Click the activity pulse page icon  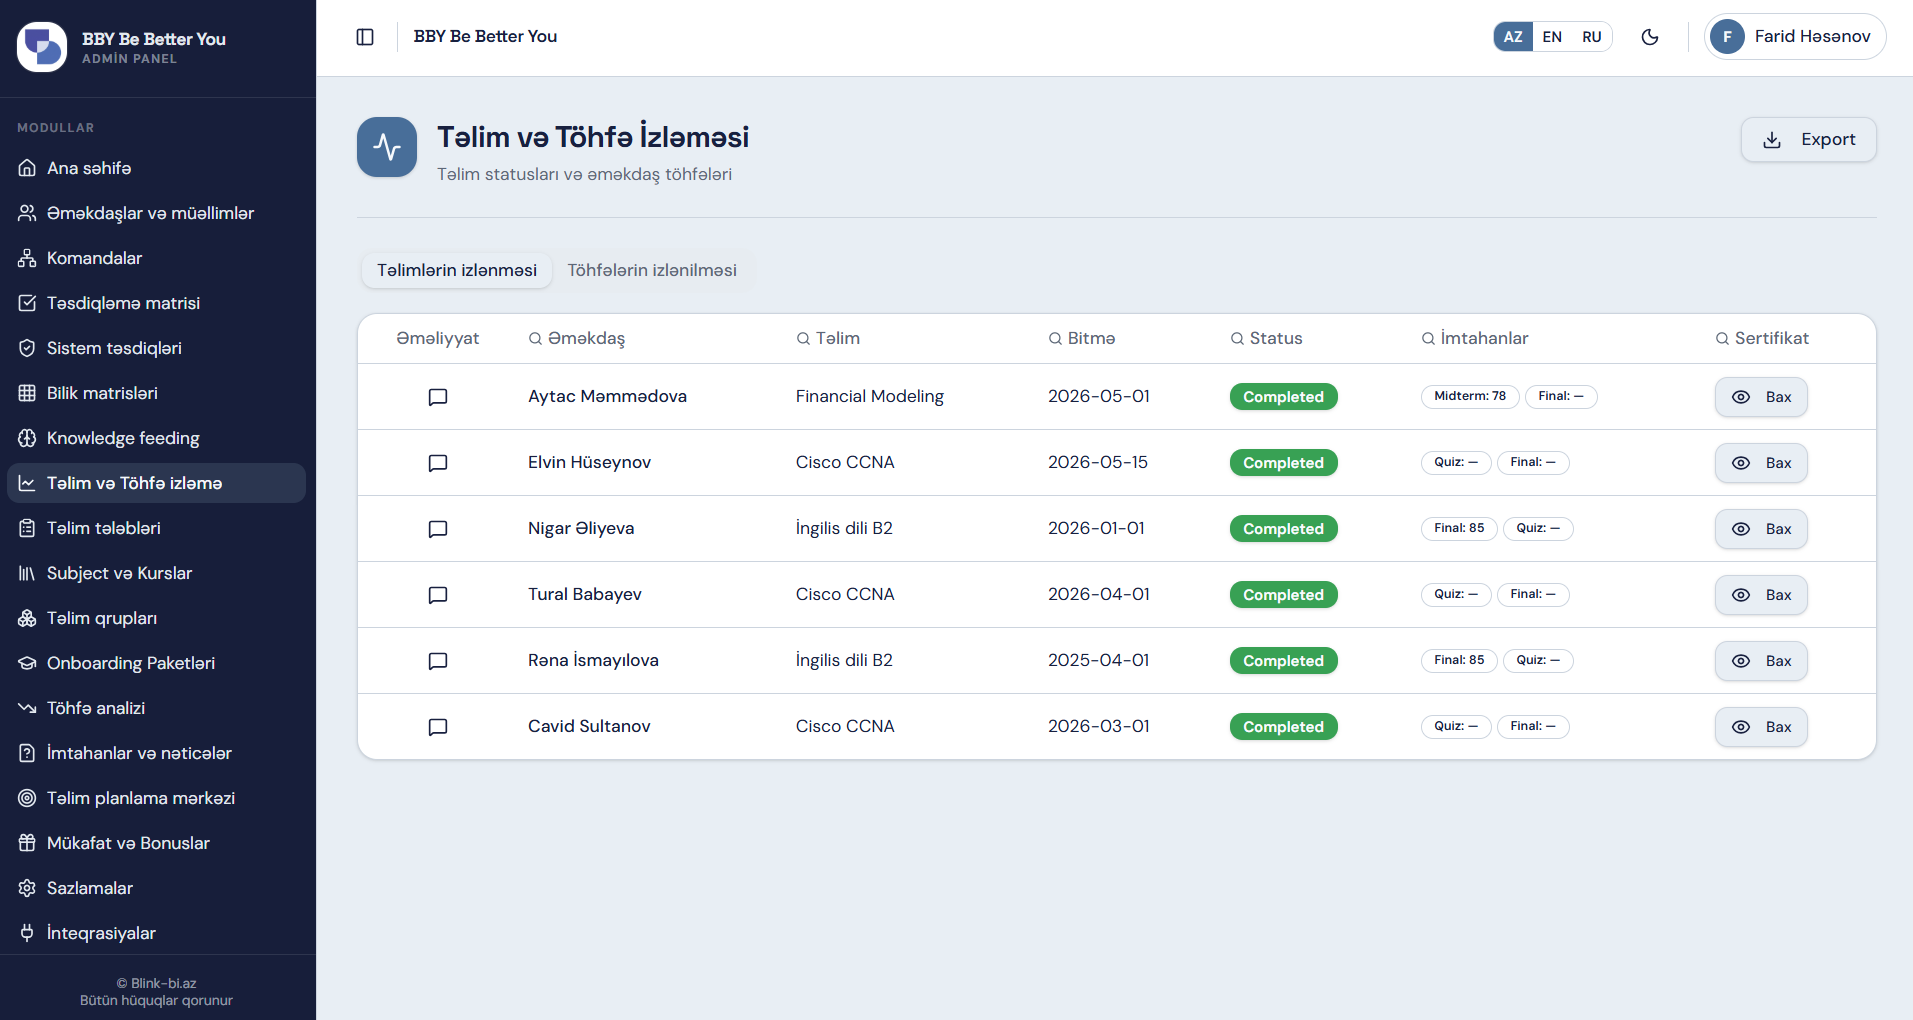coord(387,147)
